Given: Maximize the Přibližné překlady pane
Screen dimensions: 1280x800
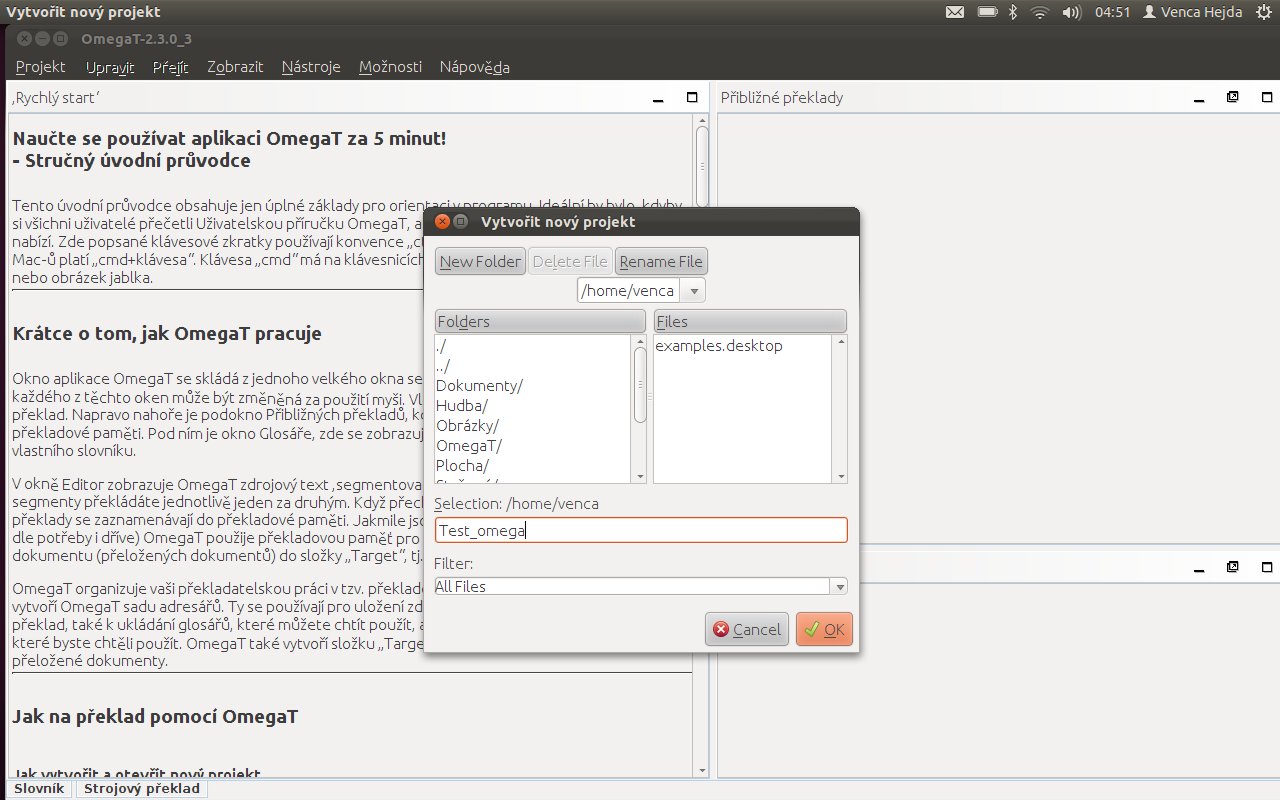Looking at the screenshot, I should pos(1266,97).
